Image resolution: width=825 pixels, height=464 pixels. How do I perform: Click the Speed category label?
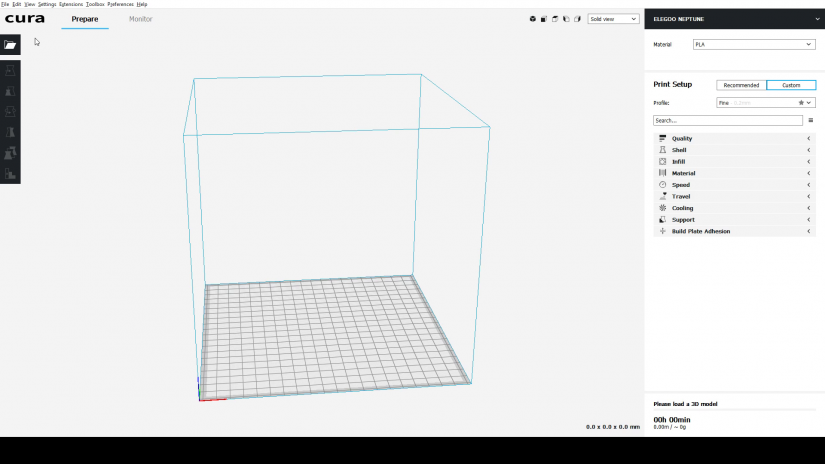[681, 185]
